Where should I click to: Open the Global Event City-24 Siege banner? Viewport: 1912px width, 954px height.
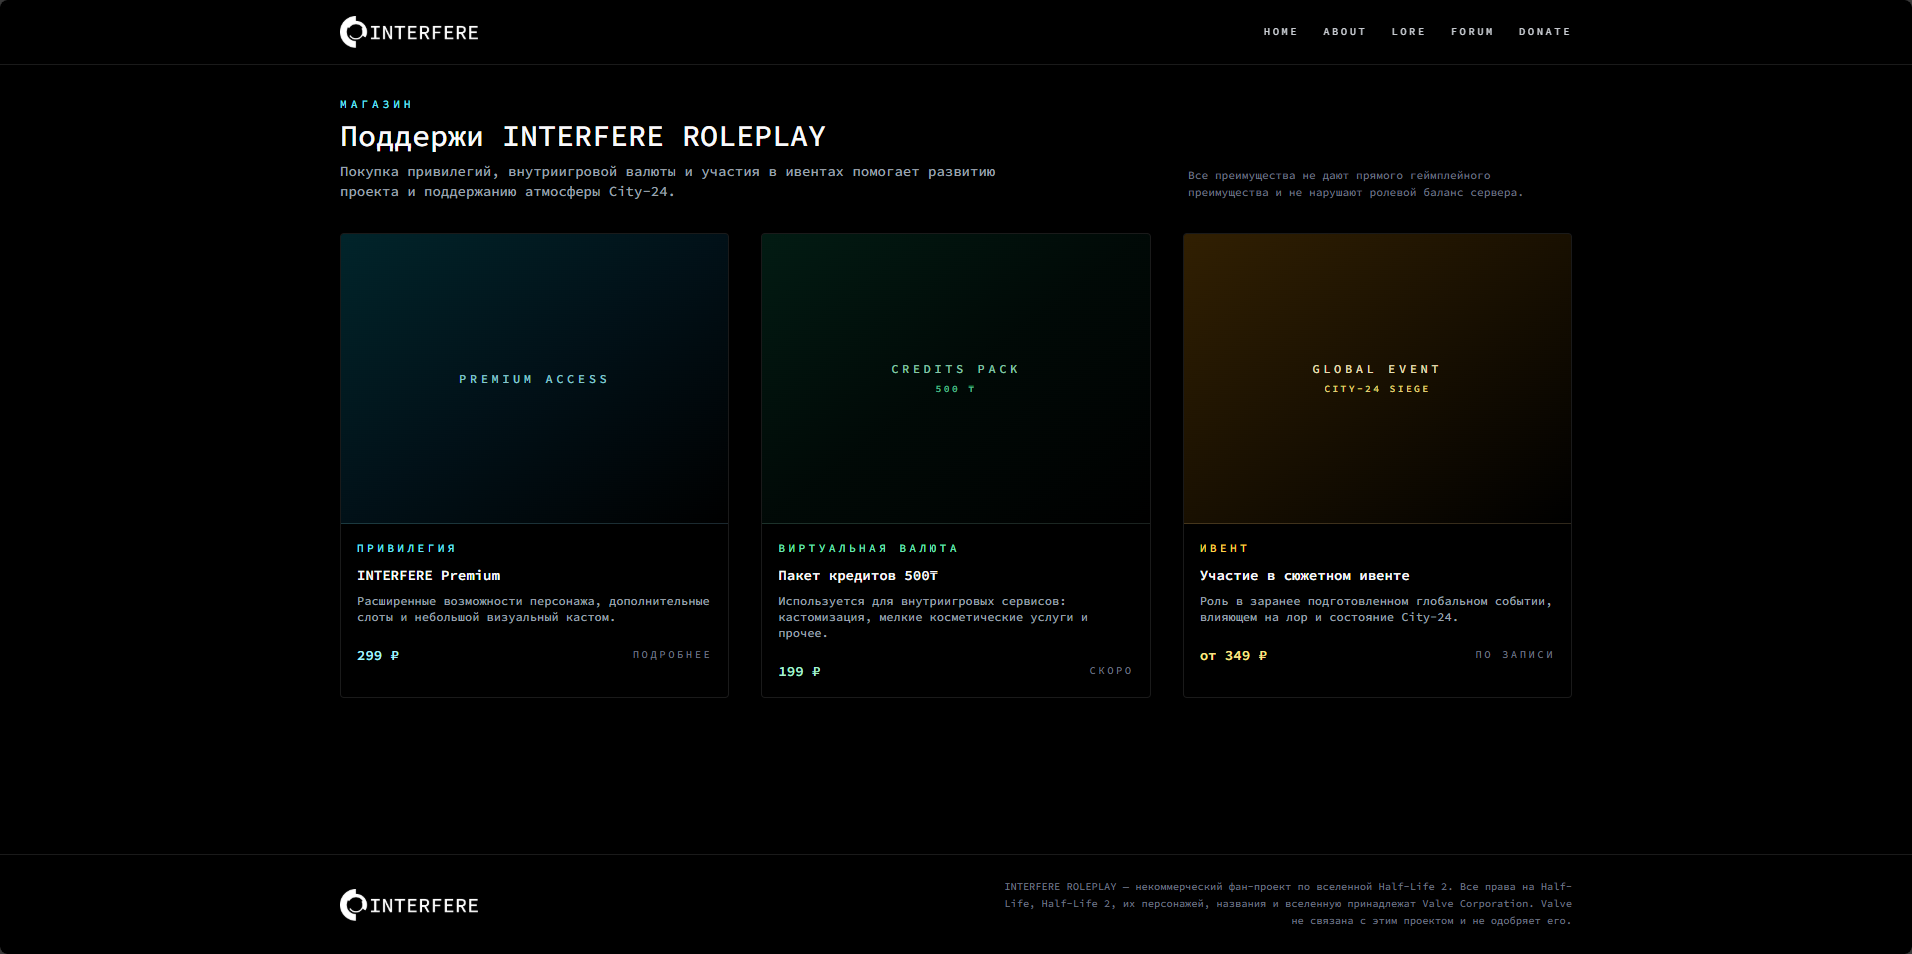pos(1376,378)
